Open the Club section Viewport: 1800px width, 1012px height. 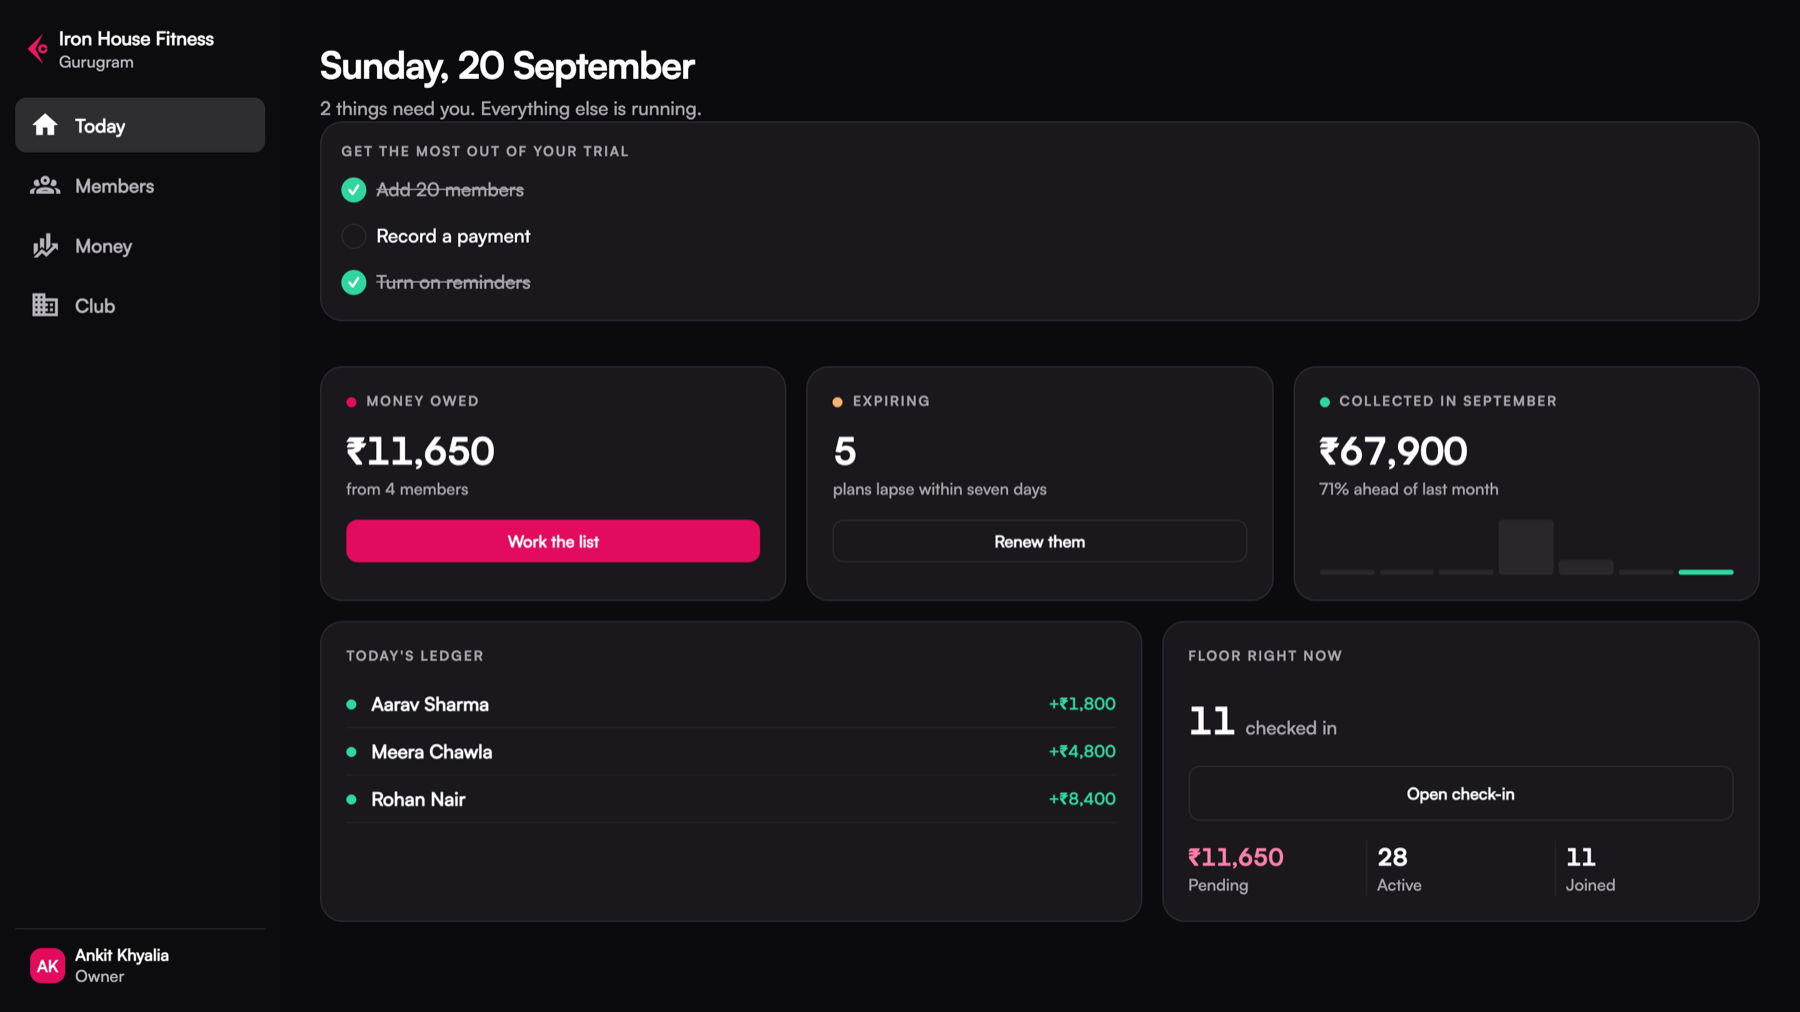point(140,305)
